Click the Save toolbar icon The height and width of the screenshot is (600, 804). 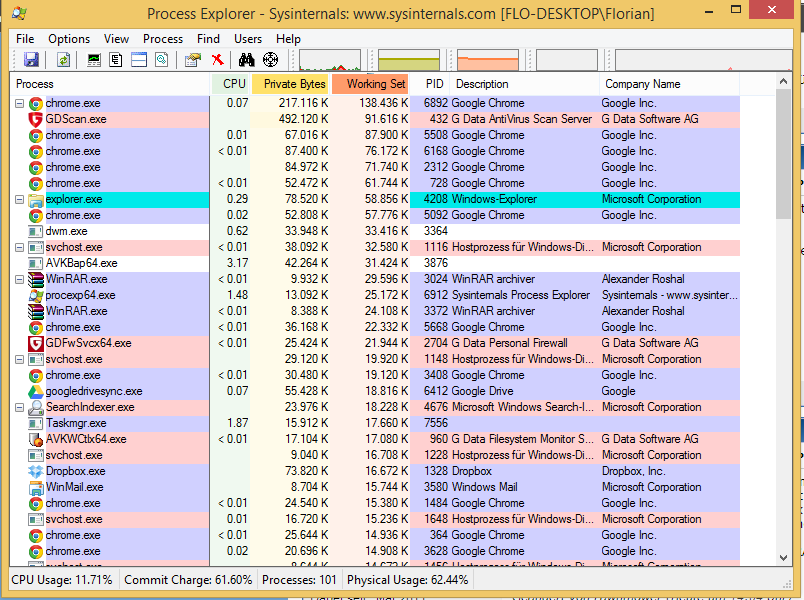[31, 60]
